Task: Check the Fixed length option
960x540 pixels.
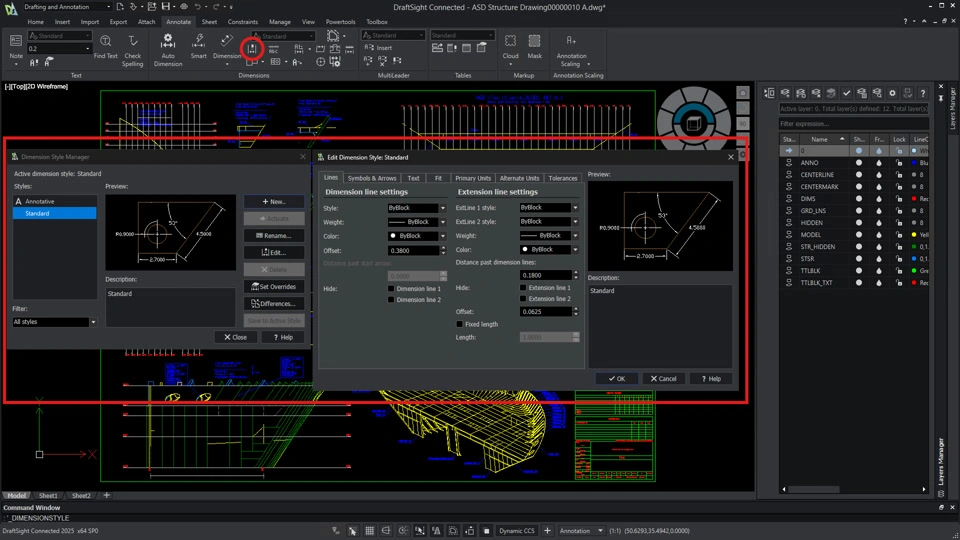Action: pyautogui.click(x=460, y=324)
